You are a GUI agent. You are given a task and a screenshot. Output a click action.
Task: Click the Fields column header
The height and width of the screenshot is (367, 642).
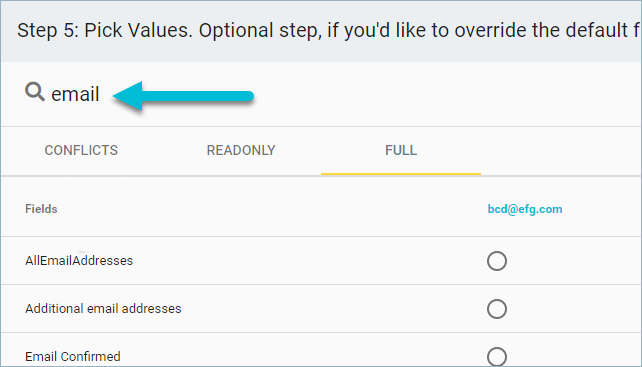[41, 209]
